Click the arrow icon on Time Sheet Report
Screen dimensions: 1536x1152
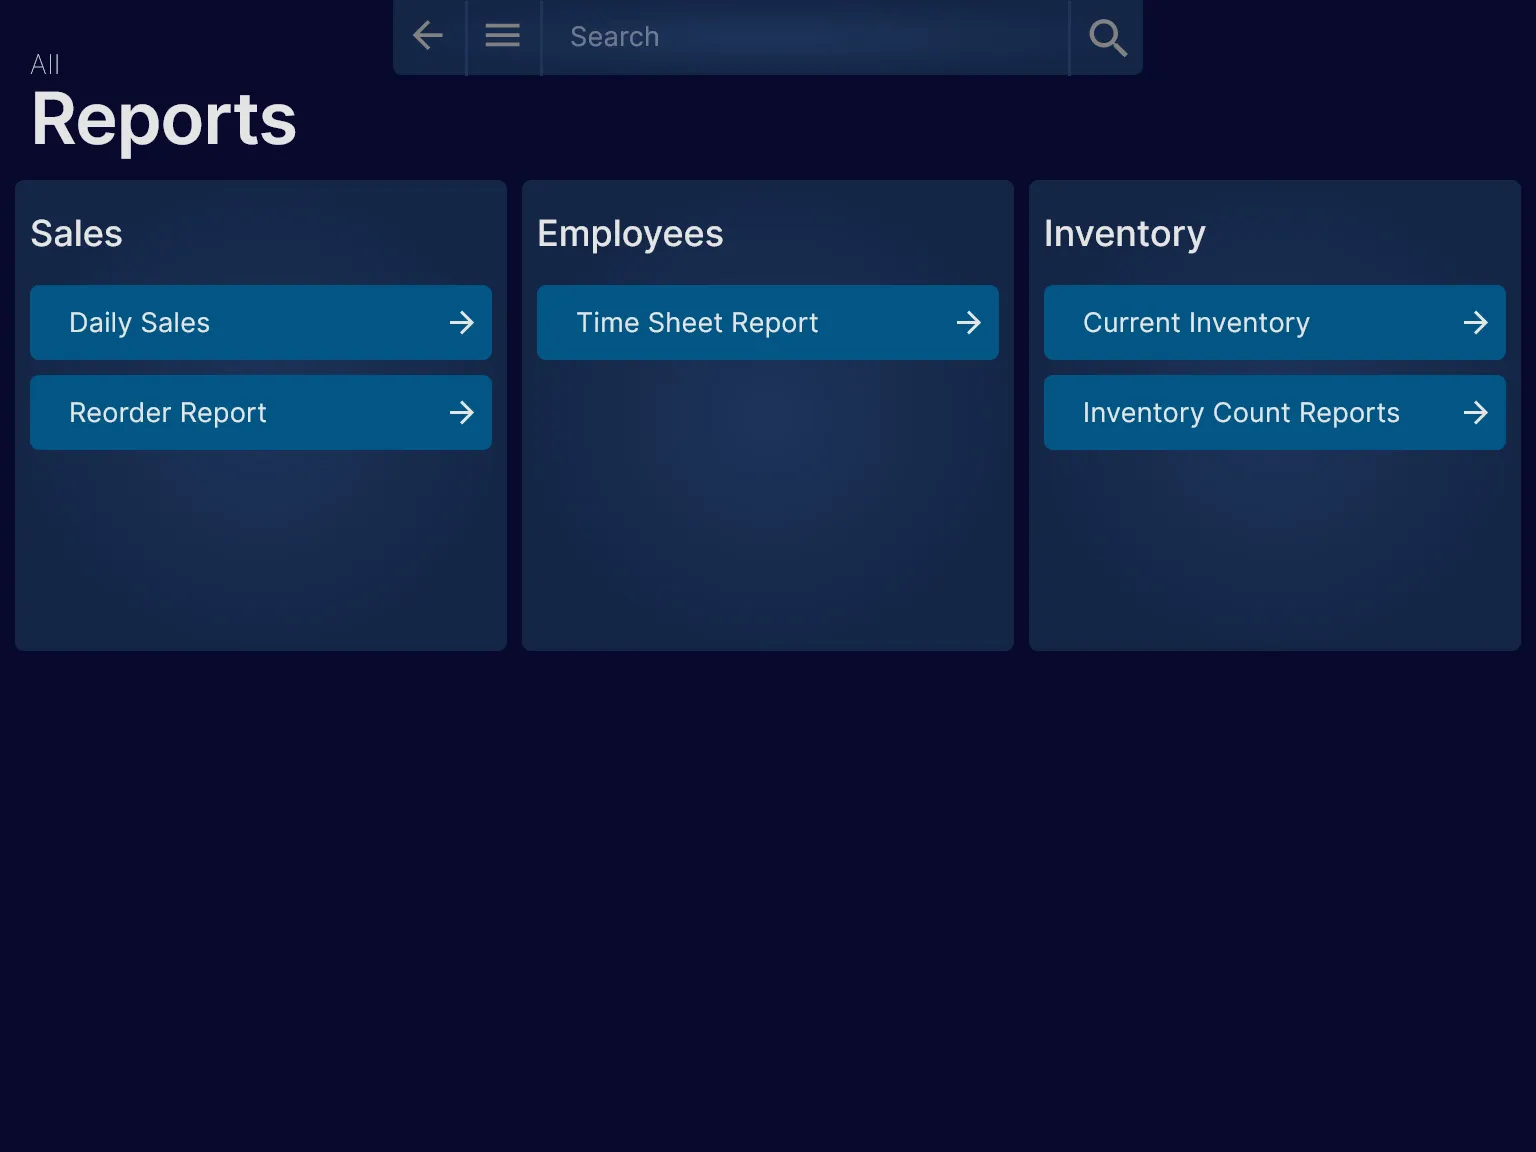[x=968, y=322]
